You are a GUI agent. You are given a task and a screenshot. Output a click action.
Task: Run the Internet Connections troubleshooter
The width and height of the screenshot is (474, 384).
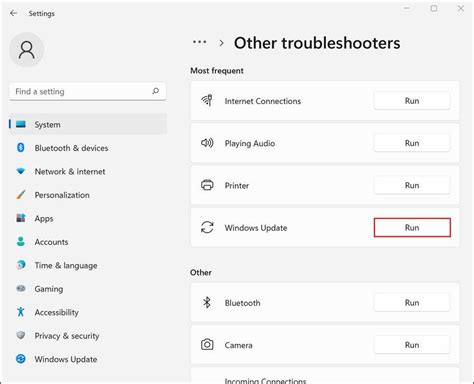click(x=412, y=101)
